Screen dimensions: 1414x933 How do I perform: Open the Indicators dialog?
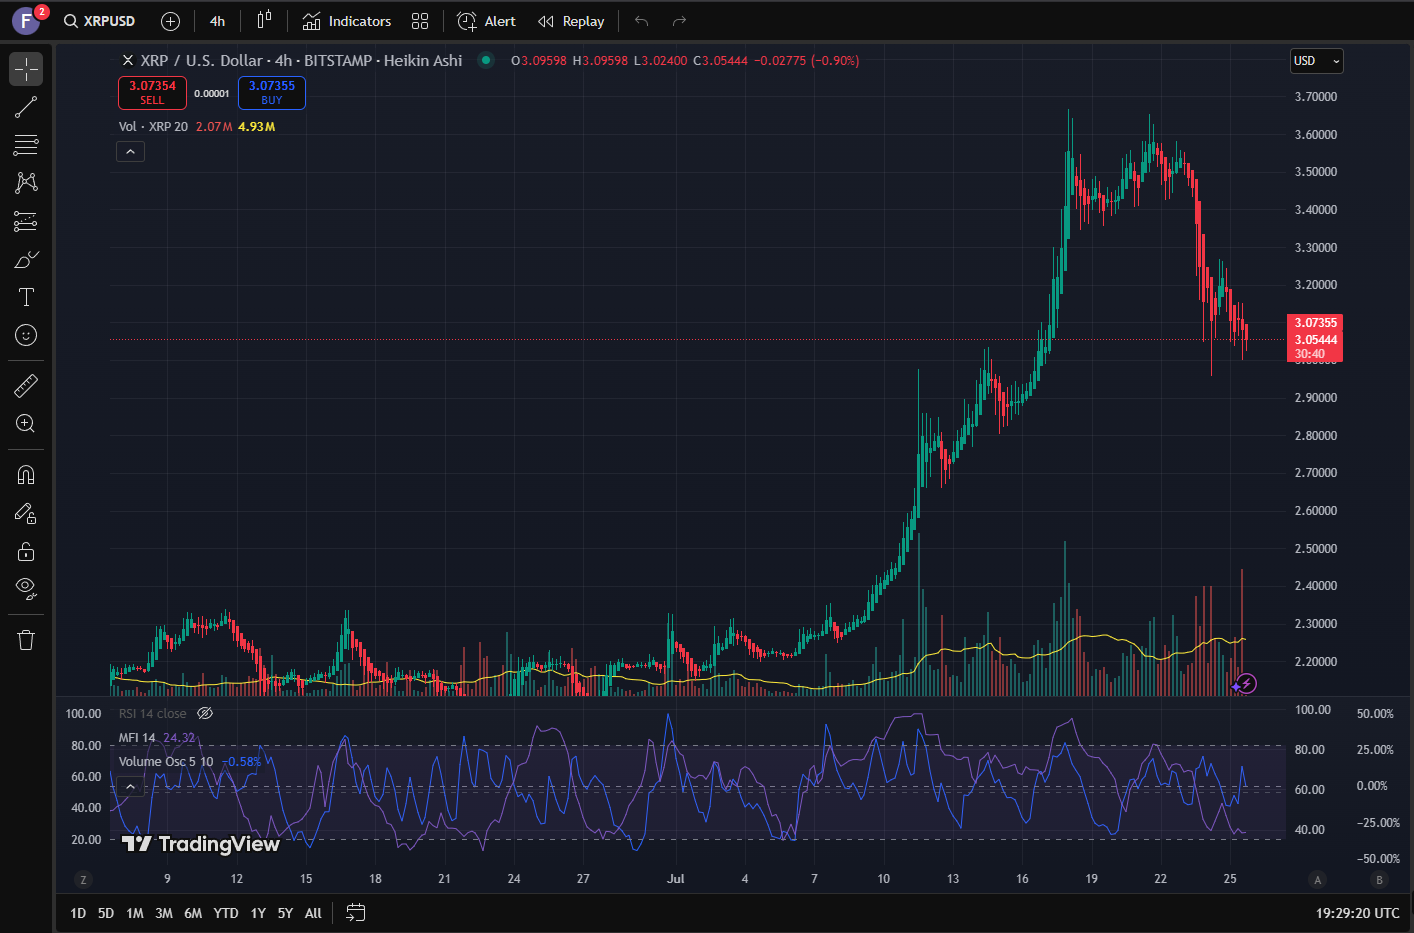click(347, 21)
